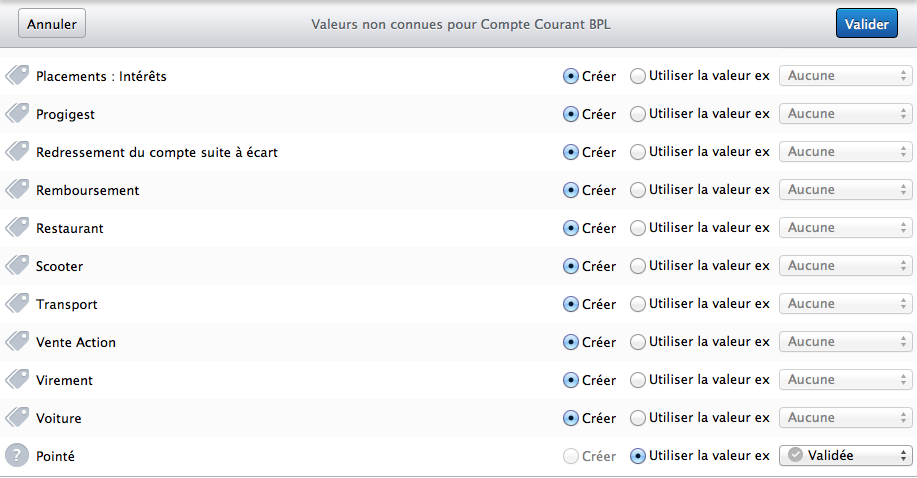
Task: Click the tag icon next to Virement
Action: click(x=17, y=380)
